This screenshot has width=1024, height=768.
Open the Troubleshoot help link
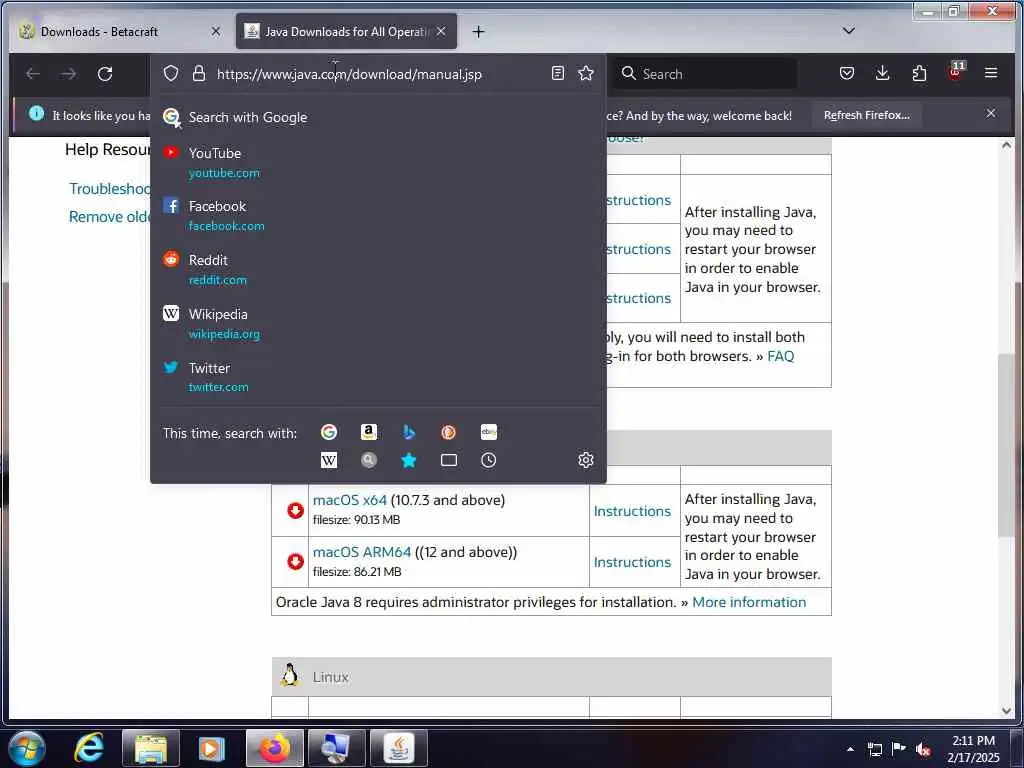110,189
